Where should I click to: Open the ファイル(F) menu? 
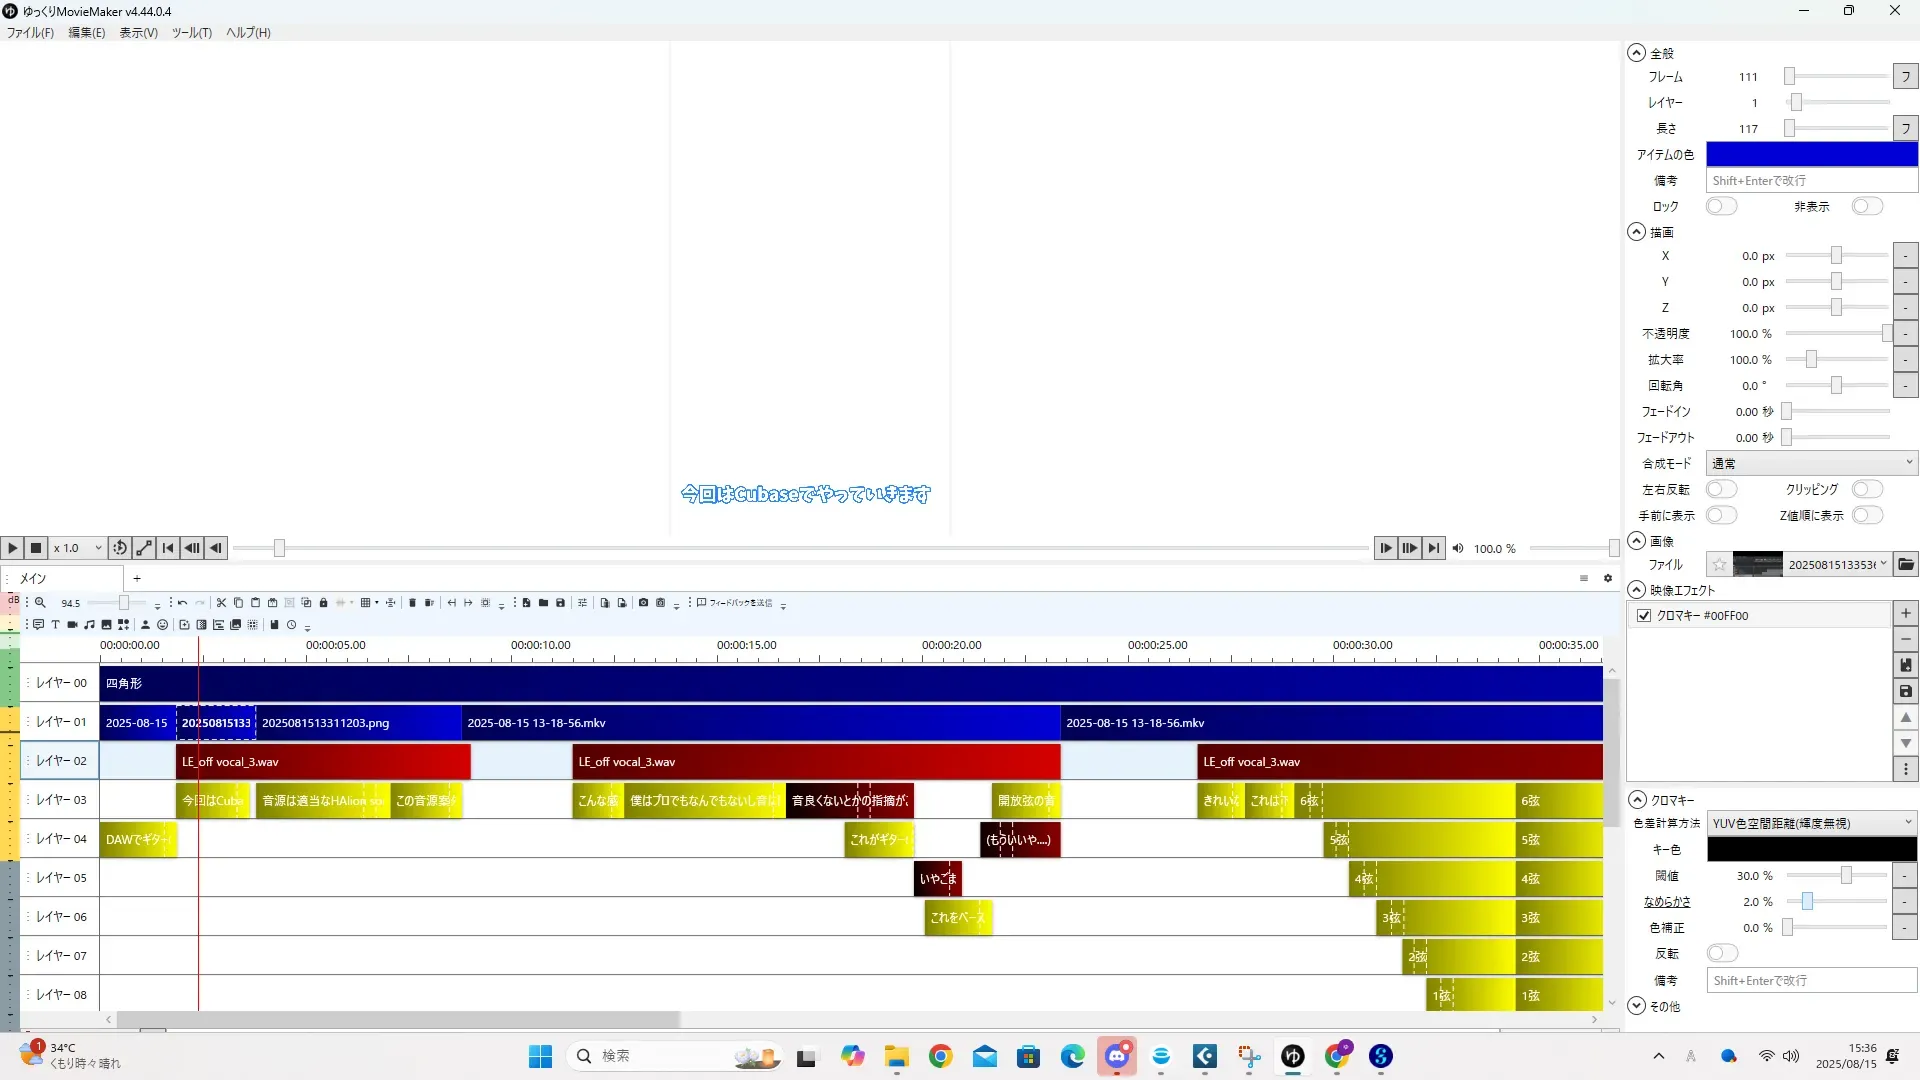pyautogui.click(x=30, y=33)
